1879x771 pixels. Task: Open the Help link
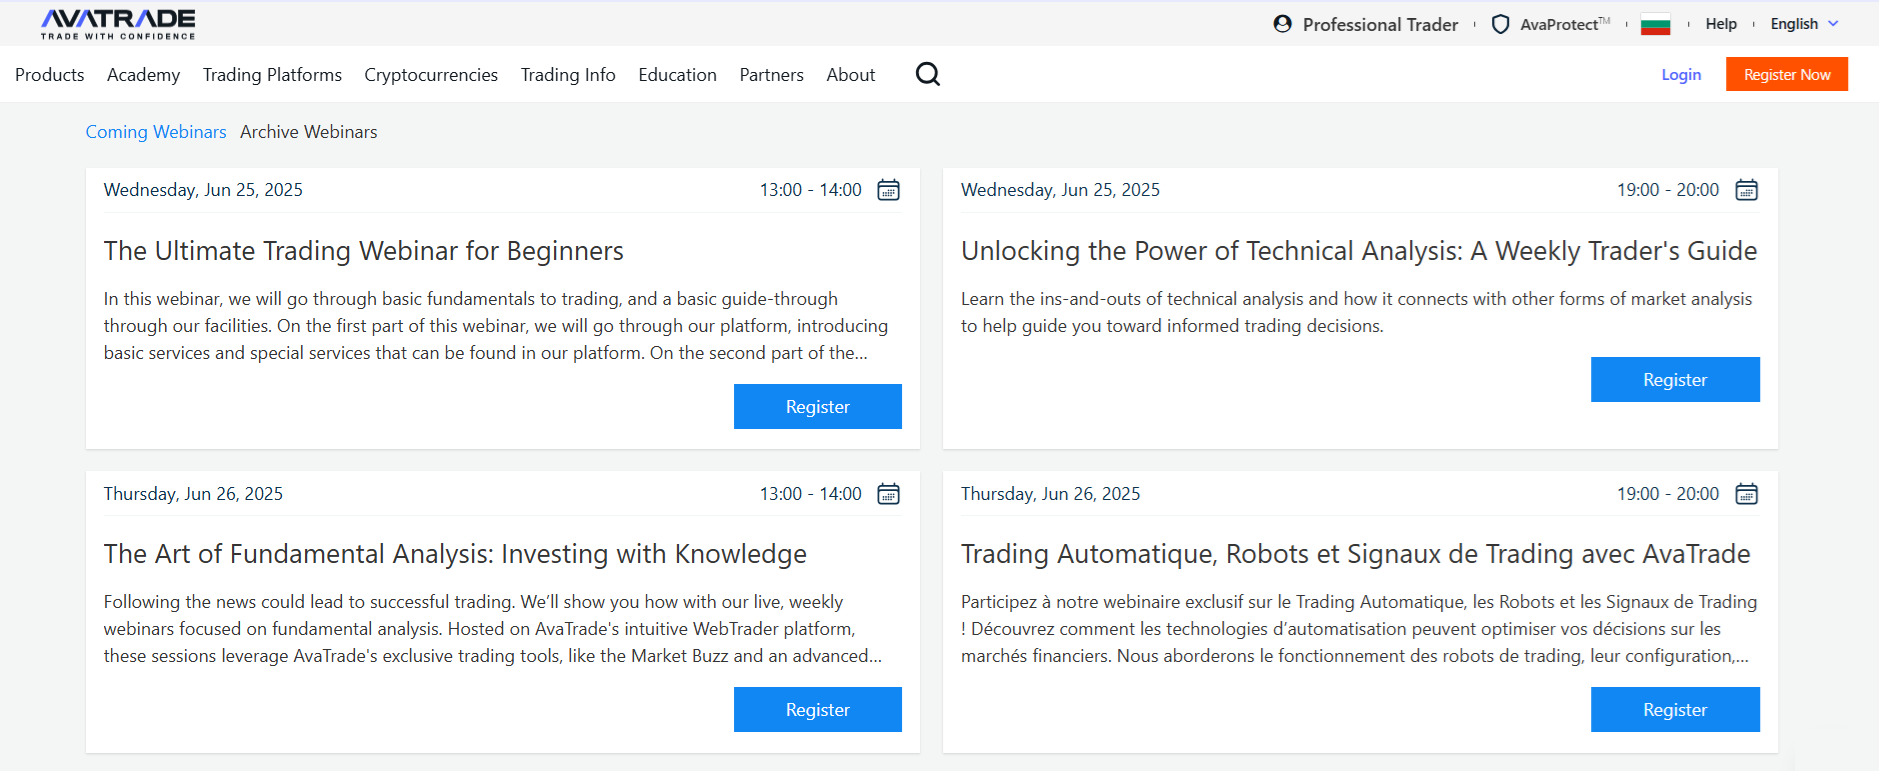click(x=1721, y=24)
